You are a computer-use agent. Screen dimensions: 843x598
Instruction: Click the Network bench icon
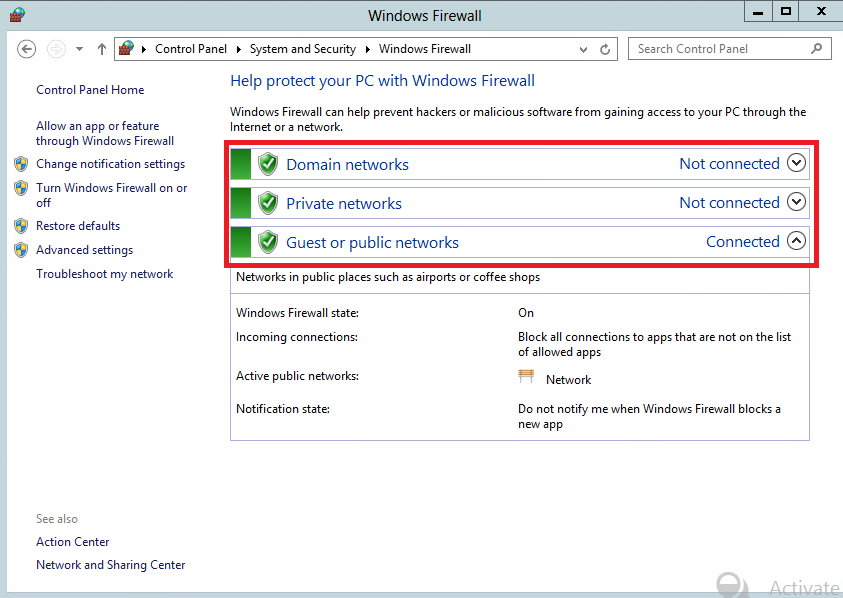click(x=526, y=376)
